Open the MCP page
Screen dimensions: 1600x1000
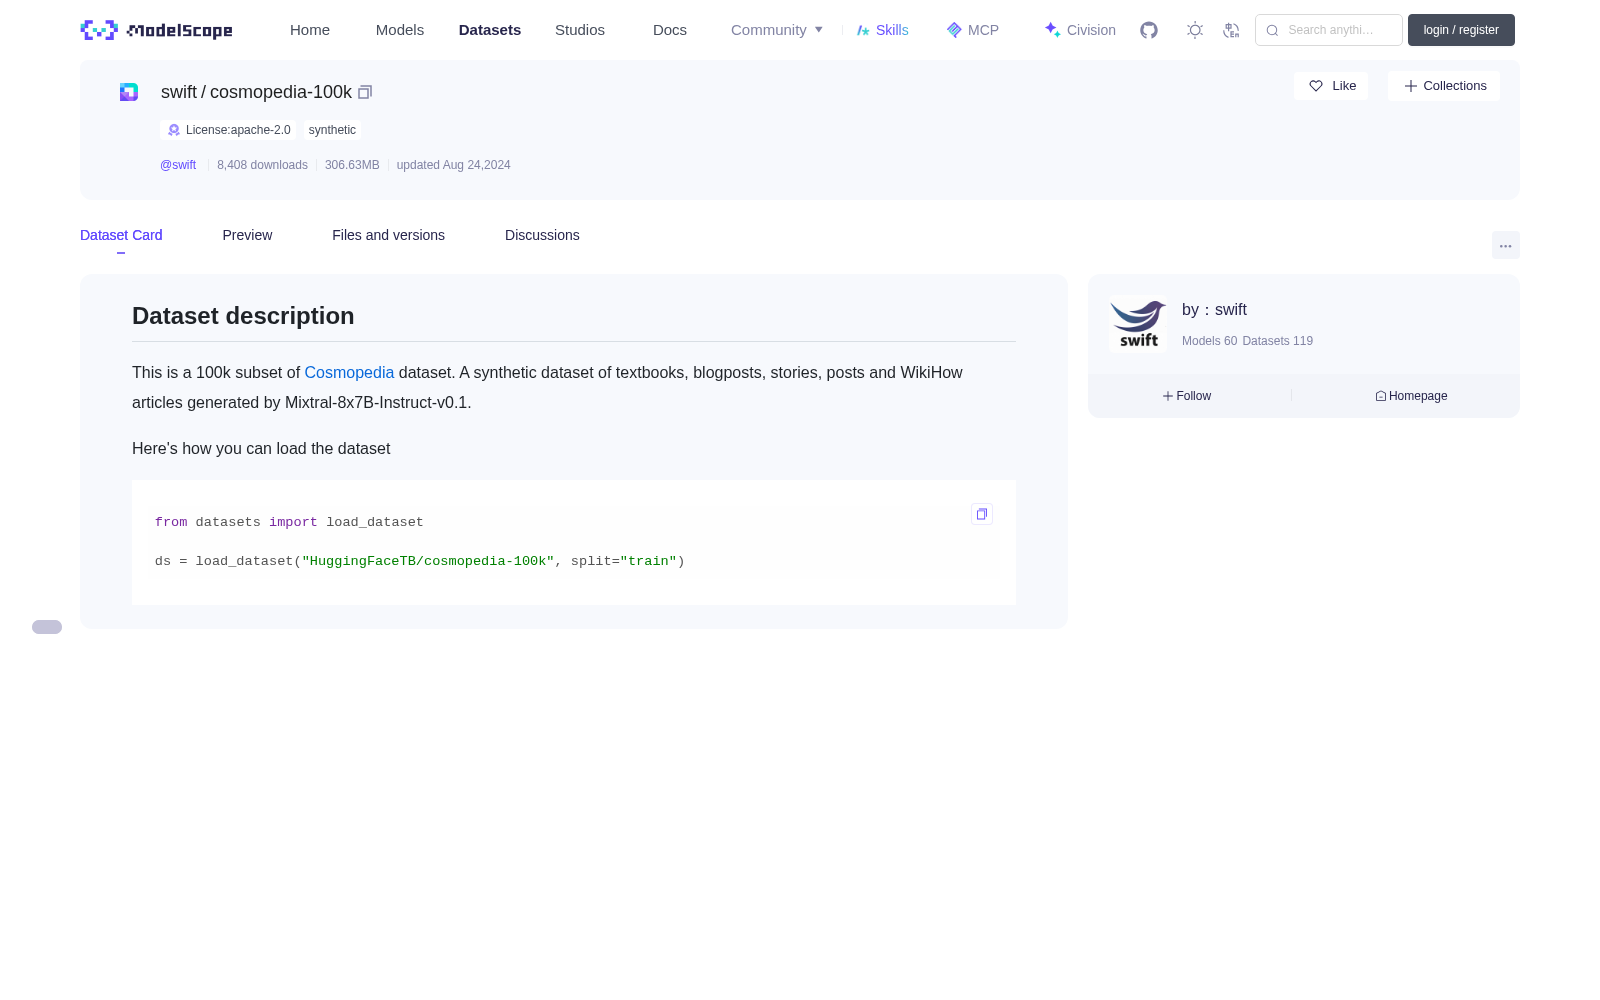click(973, 30)
